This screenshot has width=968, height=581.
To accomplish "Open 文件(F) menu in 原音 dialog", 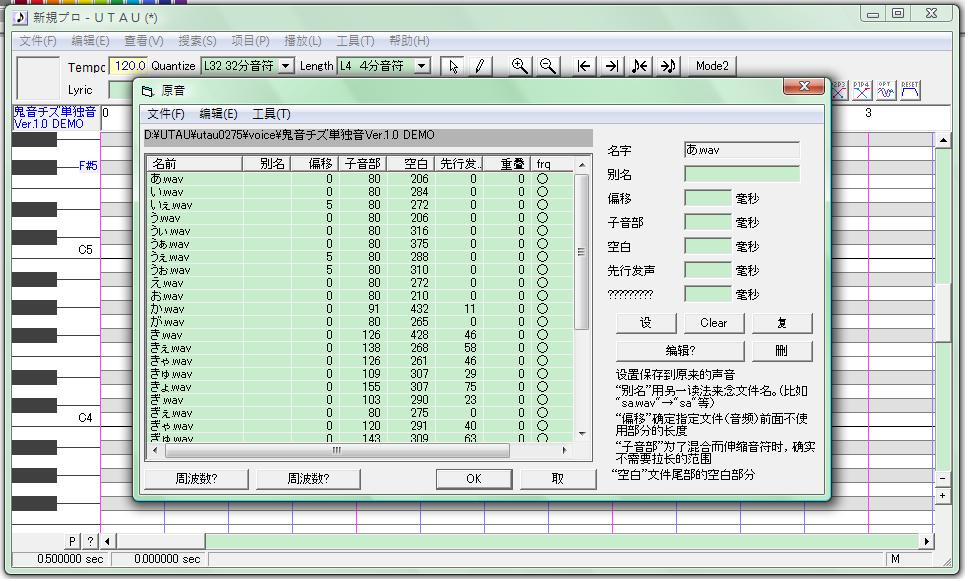I will point(165,114).
